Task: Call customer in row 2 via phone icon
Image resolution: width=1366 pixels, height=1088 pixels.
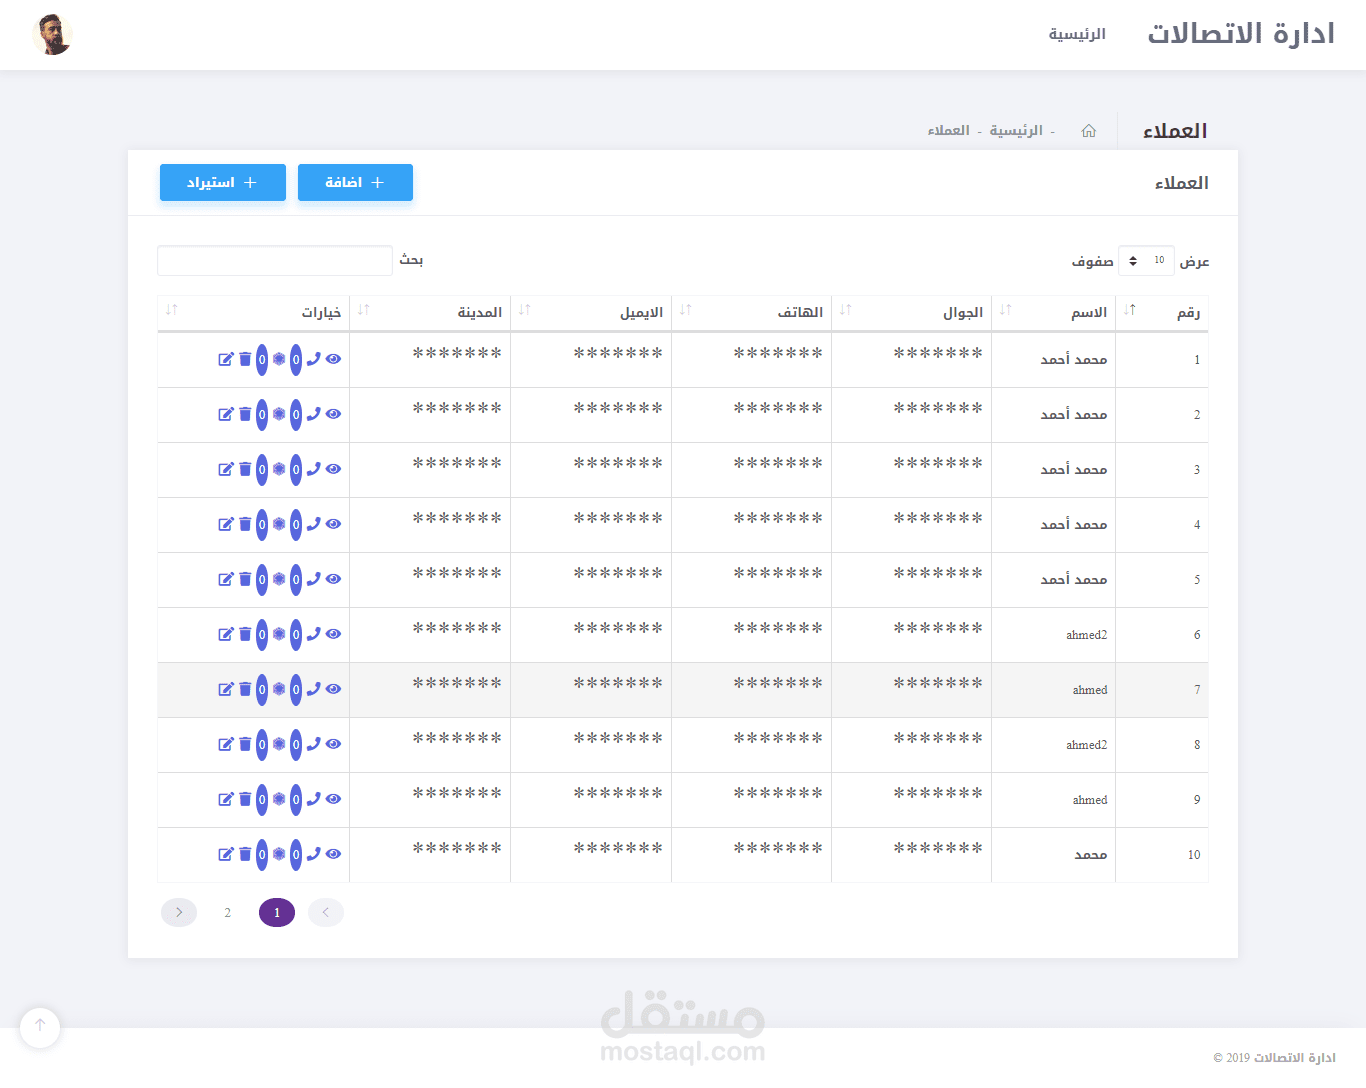Action: coord(313,414)
